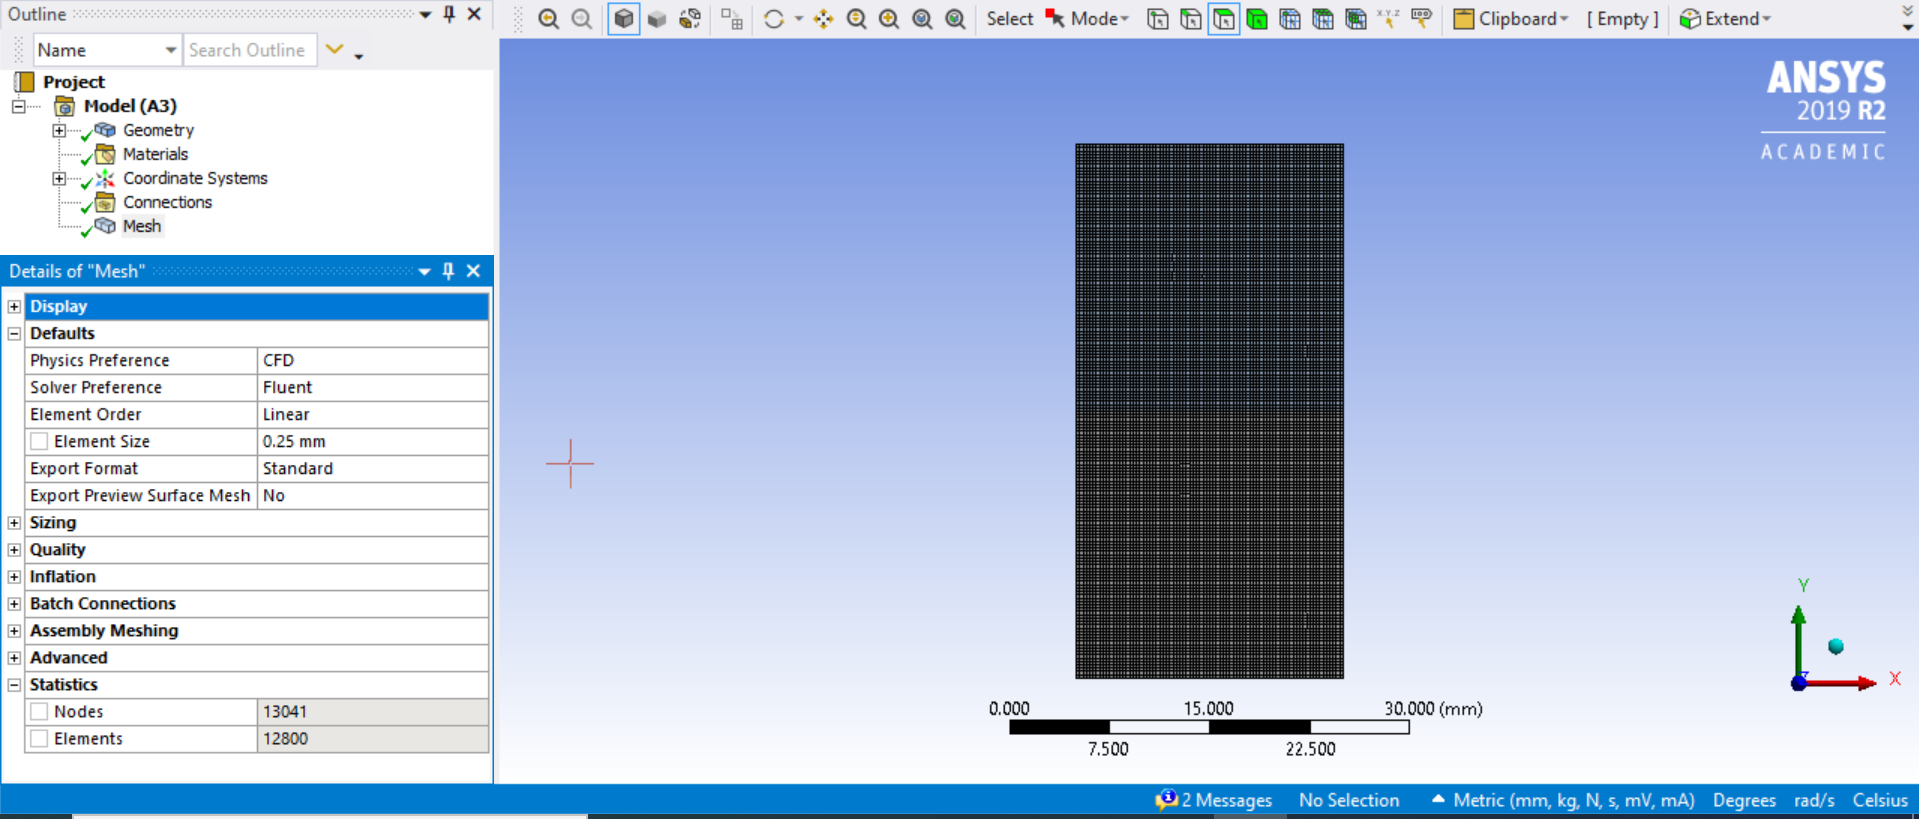Enable the Element Face selection filter
1919x819 pixels.
click(1323, 19)
